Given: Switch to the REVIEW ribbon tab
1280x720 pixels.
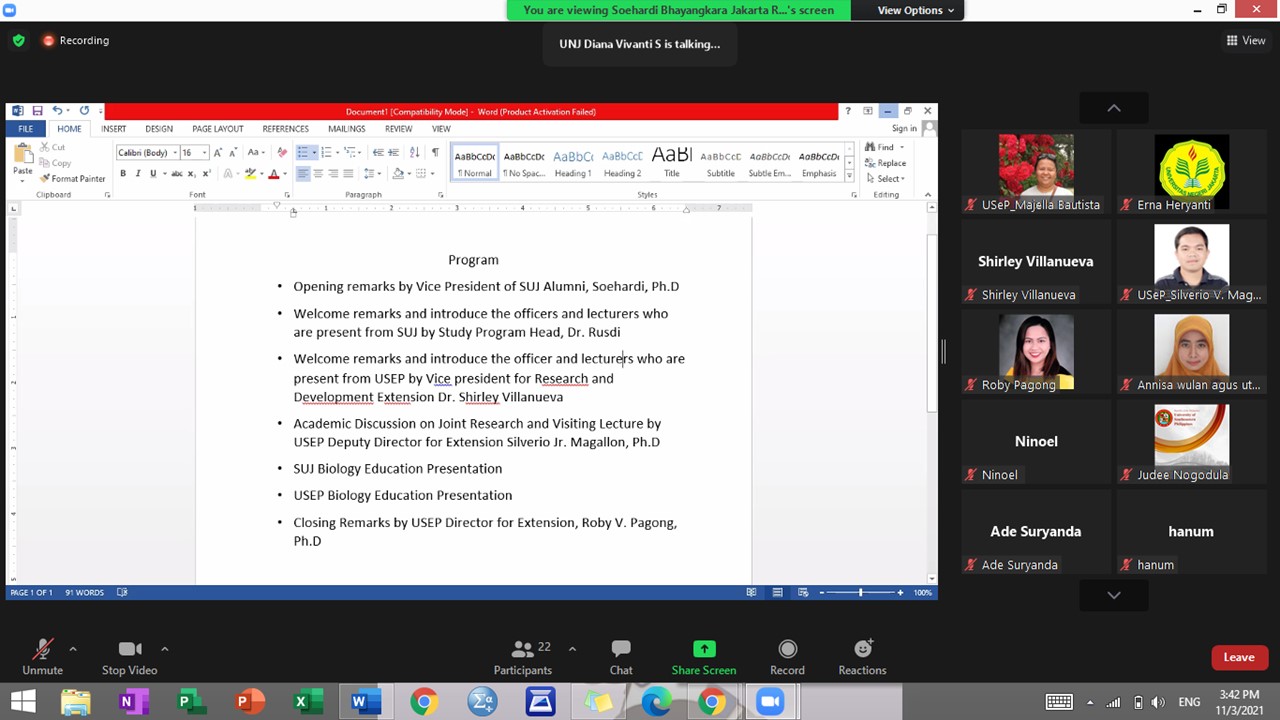Looking at the screenshot, I should tap(398, 129).
